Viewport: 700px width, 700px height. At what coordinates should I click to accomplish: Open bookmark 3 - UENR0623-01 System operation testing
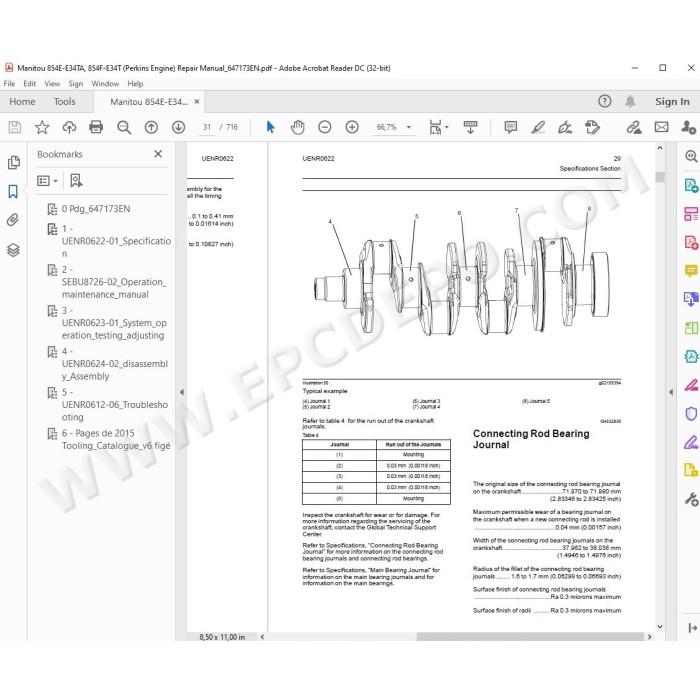(114, 323)
